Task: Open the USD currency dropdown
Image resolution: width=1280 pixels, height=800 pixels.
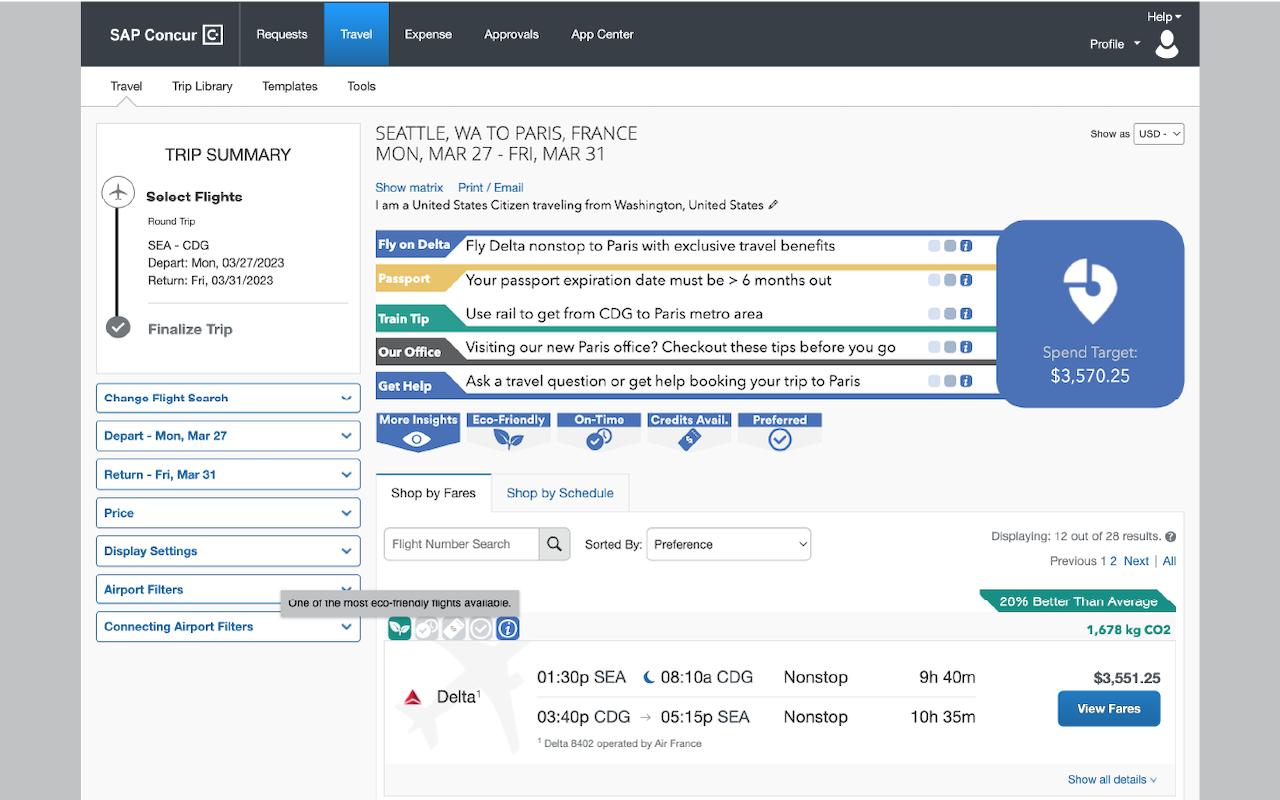Action: (1159, 134)
